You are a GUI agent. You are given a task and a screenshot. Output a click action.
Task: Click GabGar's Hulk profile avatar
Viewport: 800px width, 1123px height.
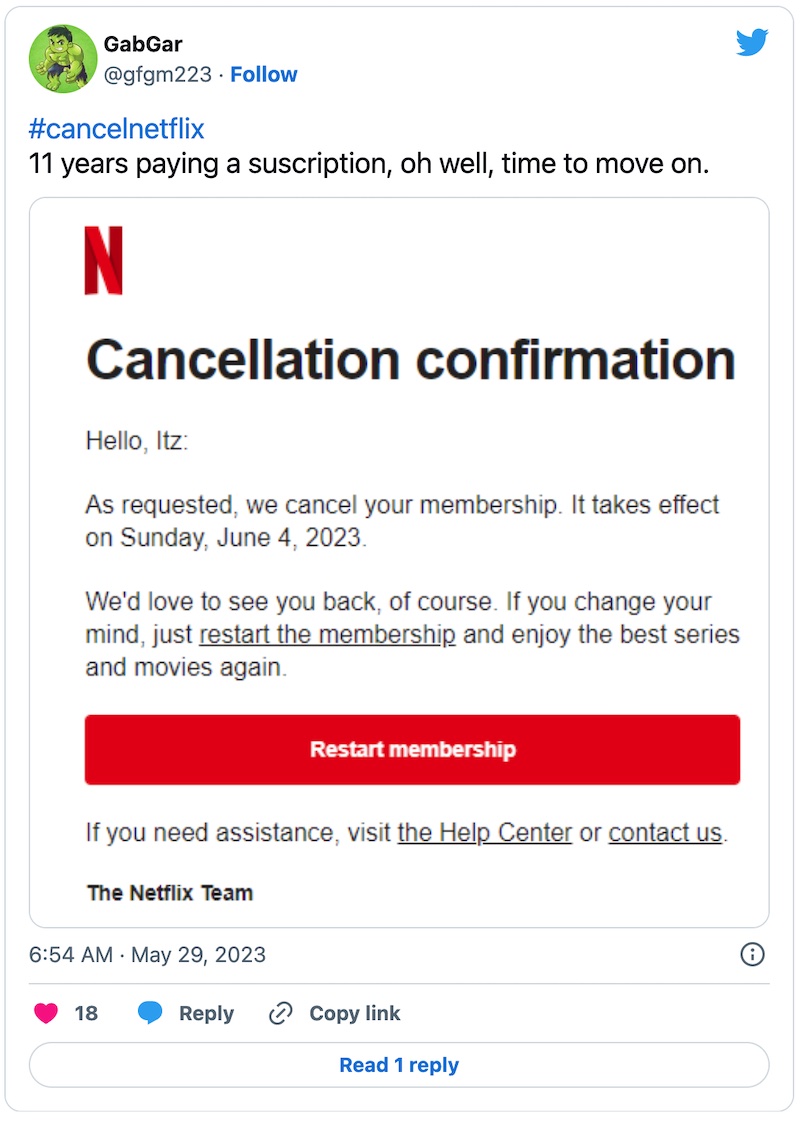(x=63, y=59)
